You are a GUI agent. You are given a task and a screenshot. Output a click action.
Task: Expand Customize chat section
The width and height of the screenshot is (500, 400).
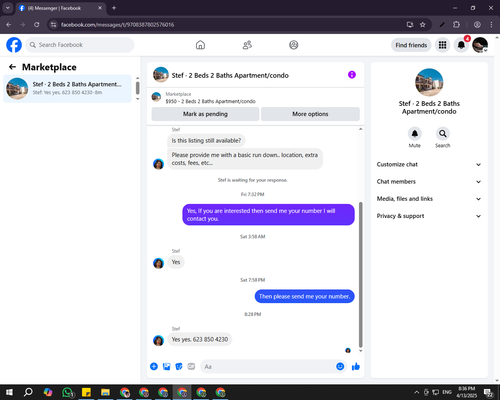click(x=429, y=164)
